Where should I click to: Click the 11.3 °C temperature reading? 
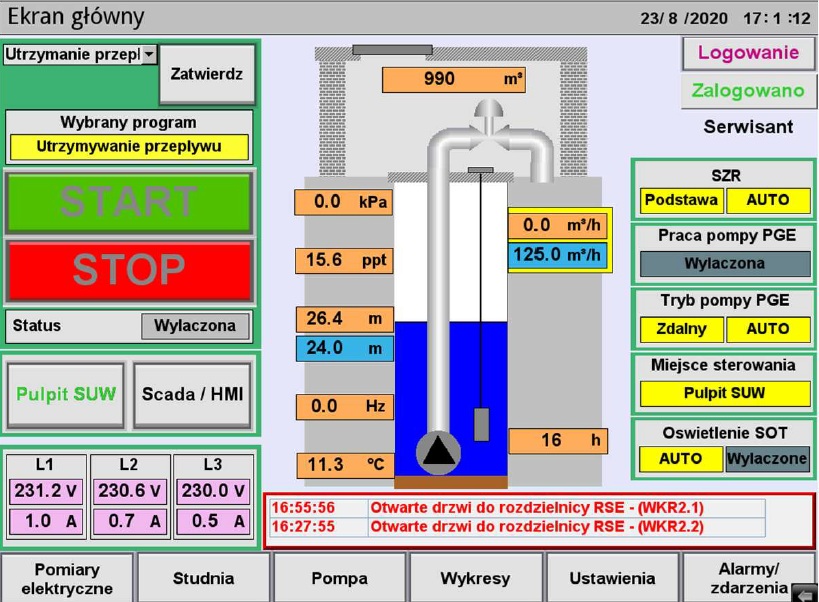coord(345,465)
